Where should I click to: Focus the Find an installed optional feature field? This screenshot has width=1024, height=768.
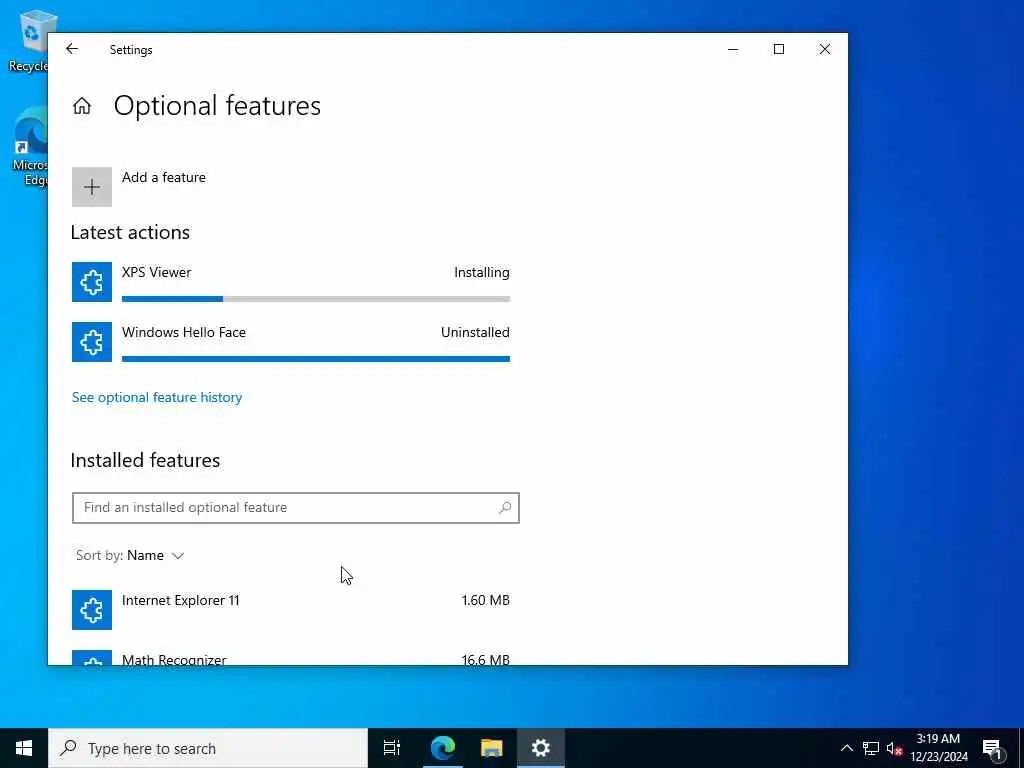[x=296, y=507]
